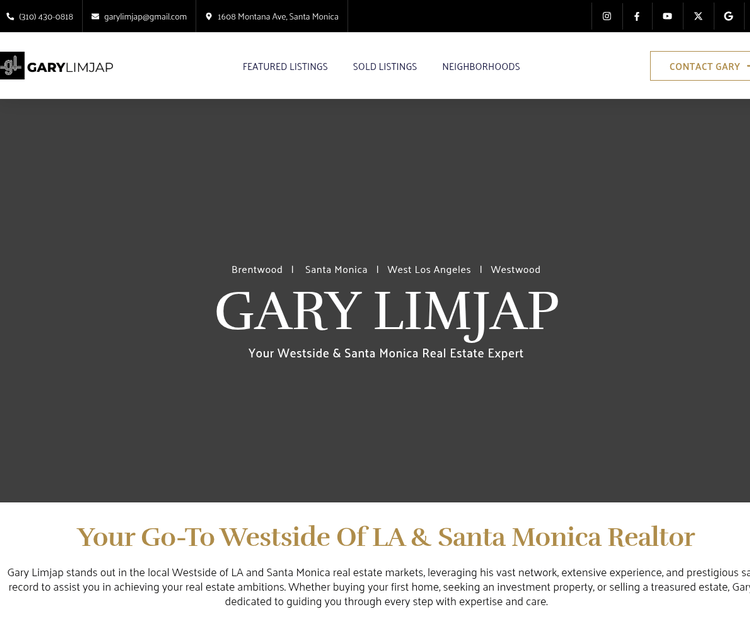This screenshot has height=628, width=750.
Task: Select the Westwood neighborhood link
Action: [516, 270]
